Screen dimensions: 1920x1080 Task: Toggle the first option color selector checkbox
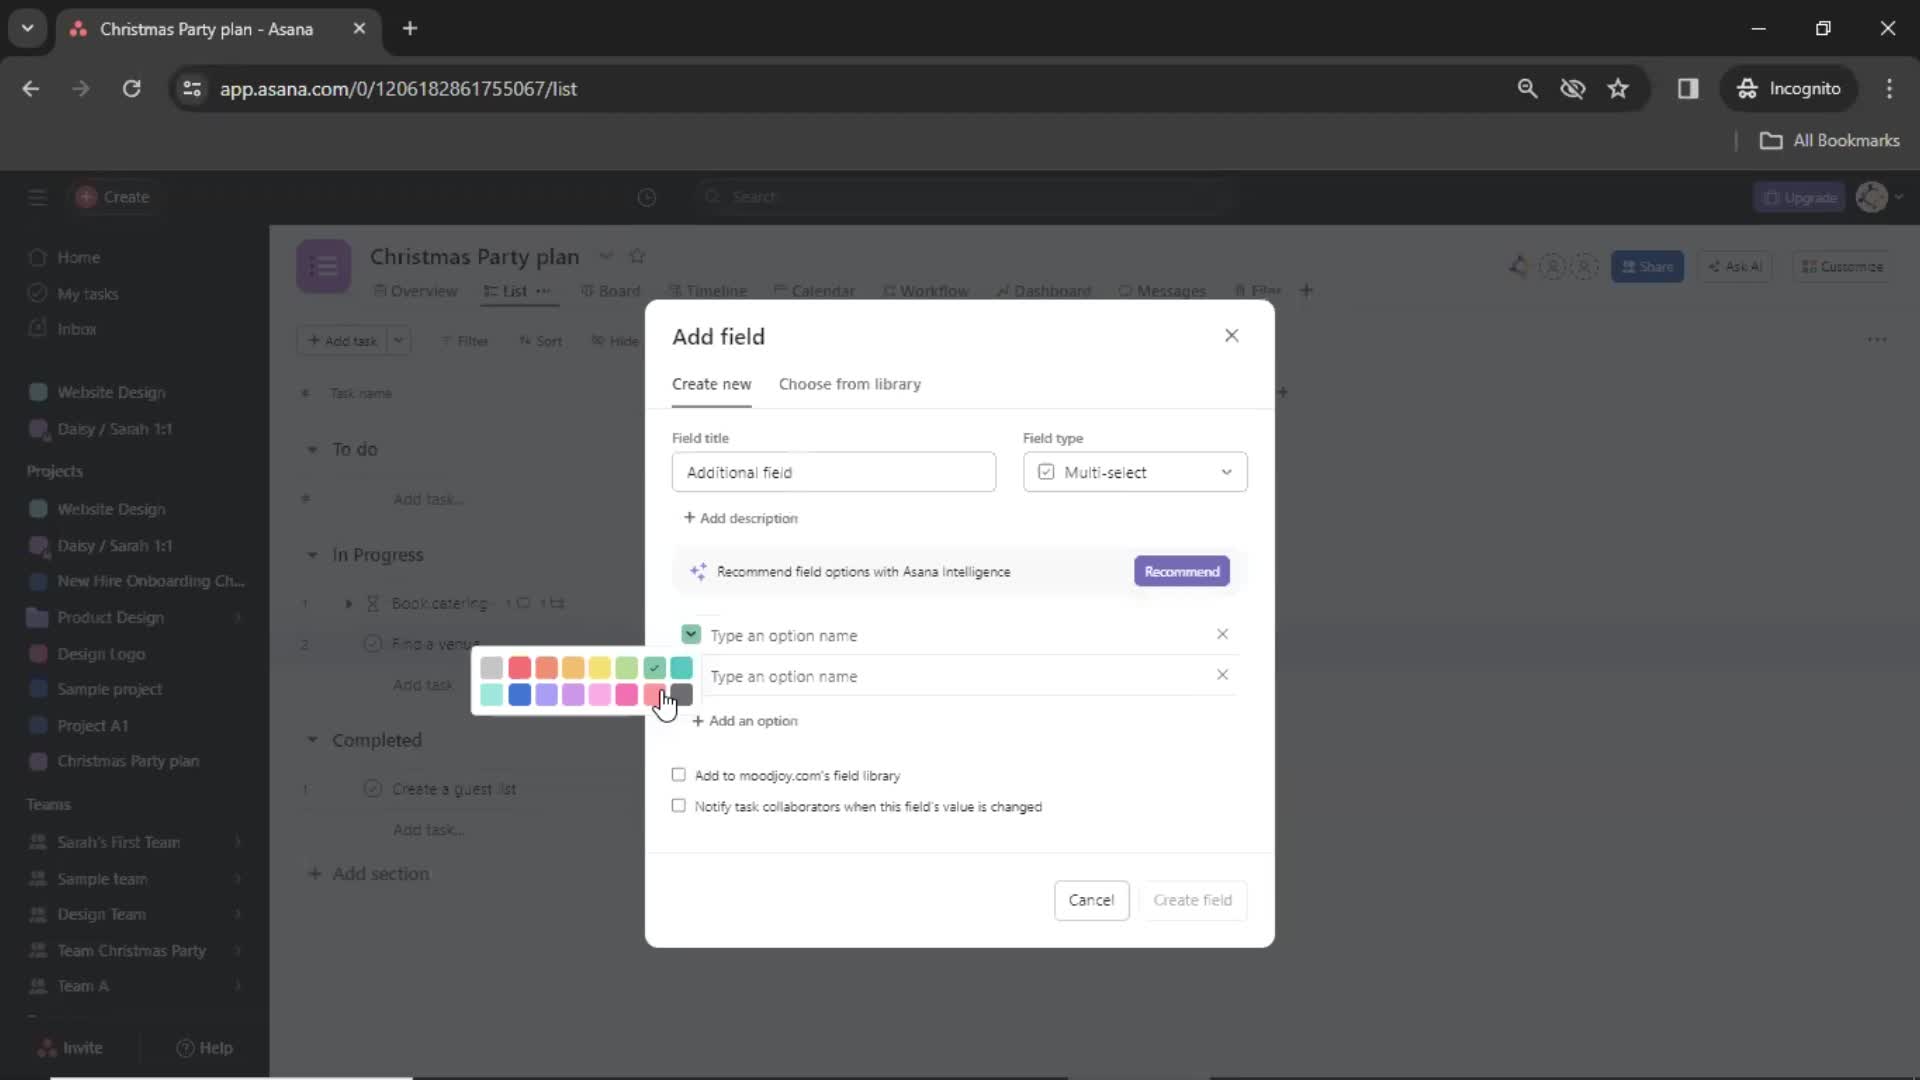coord(691,634)
